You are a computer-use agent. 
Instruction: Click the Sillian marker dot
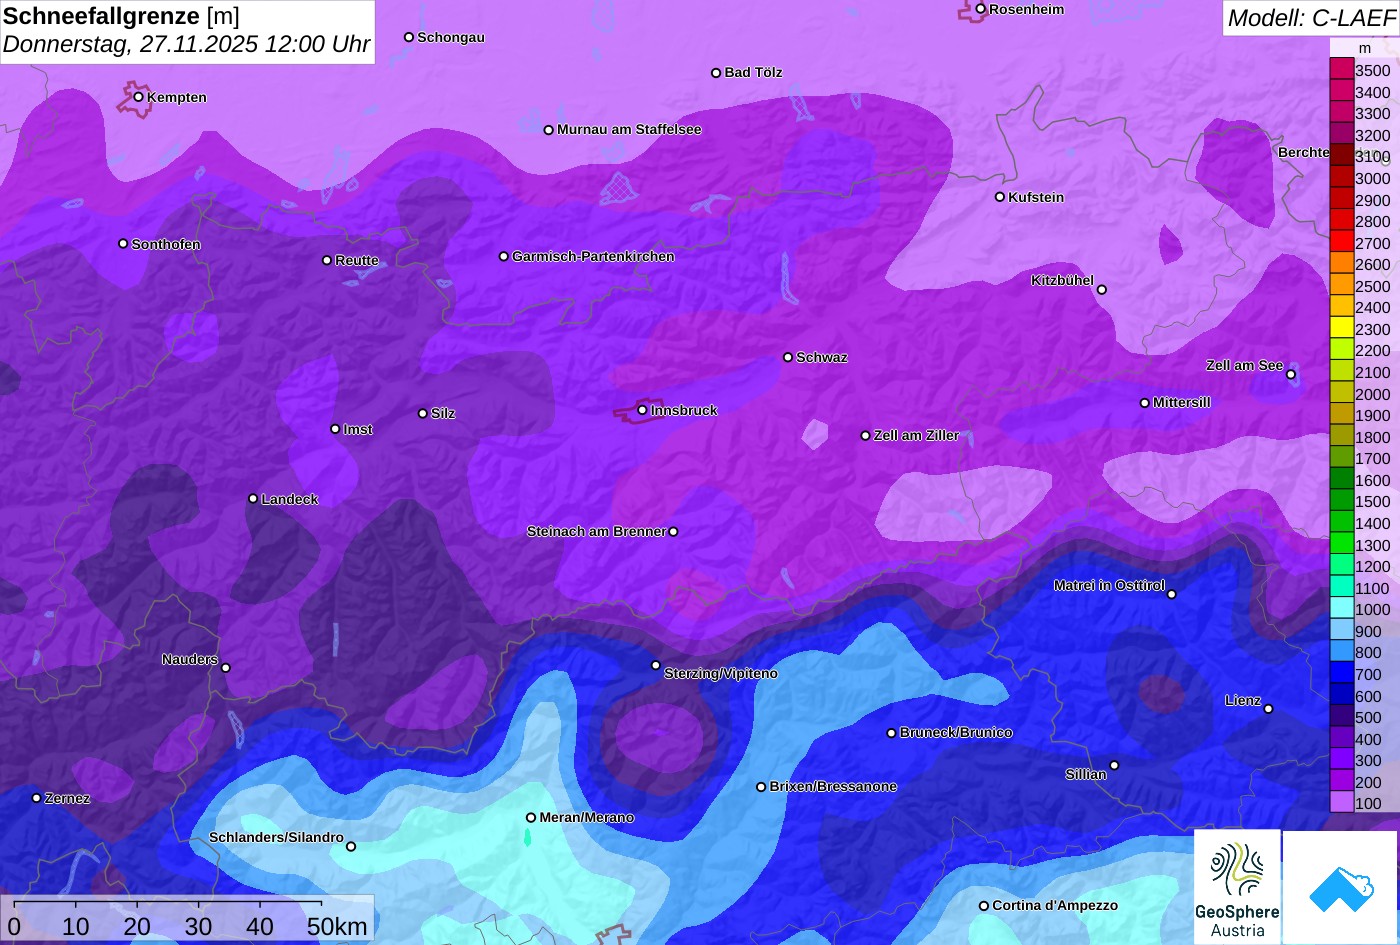pyautogui.click(x=1114, y=765)
